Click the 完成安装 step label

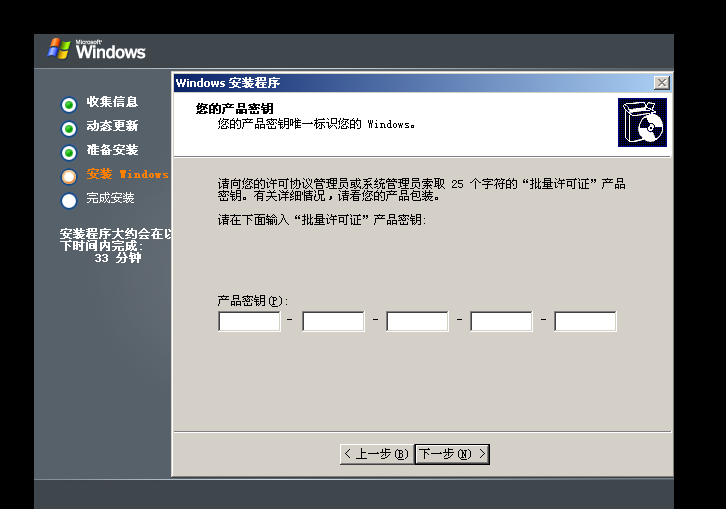coord(110,198)
